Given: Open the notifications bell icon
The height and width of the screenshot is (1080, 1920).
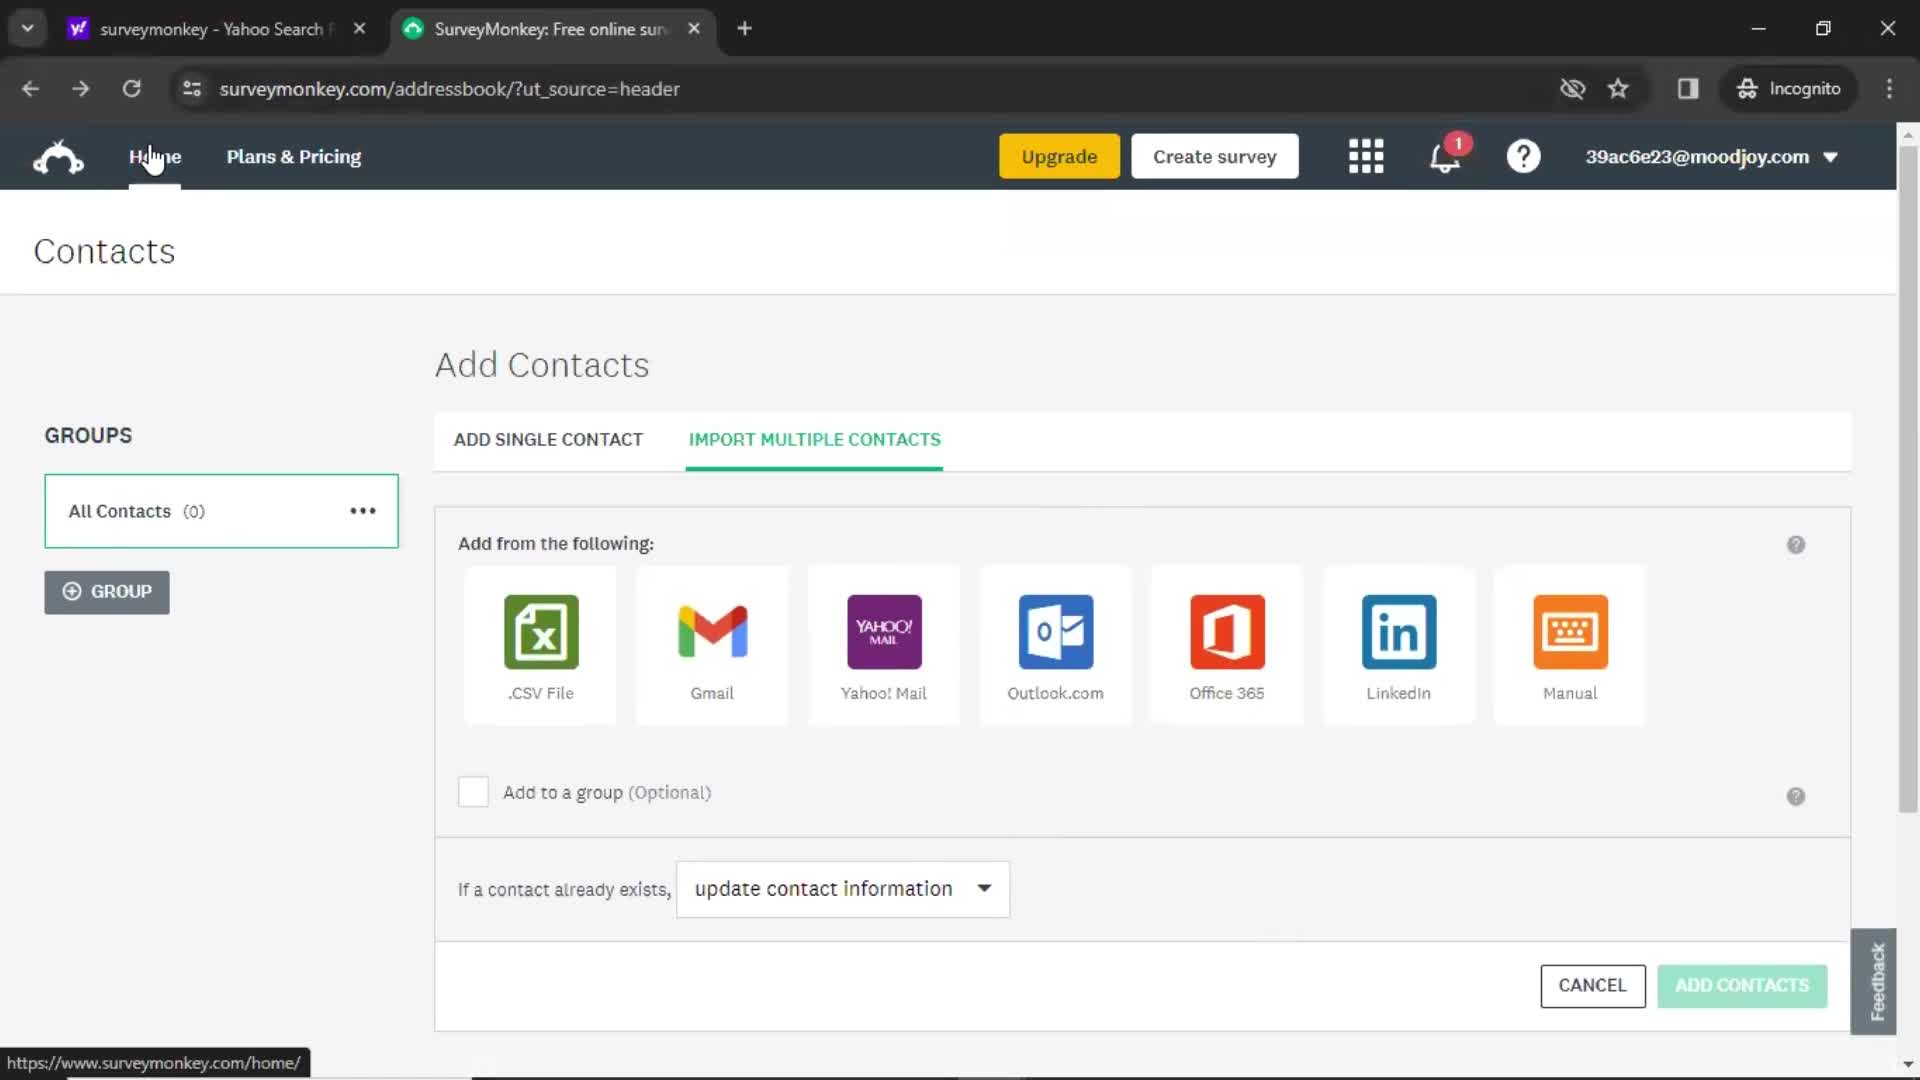Looking at the screenshot, I should pos(1445,157).
